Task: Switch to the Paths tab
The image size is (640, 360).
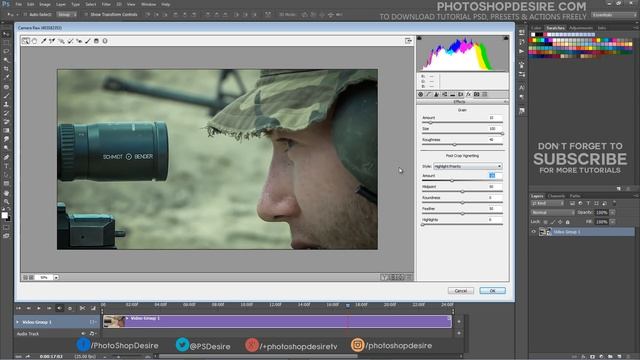Action: [x=575, y=196]
